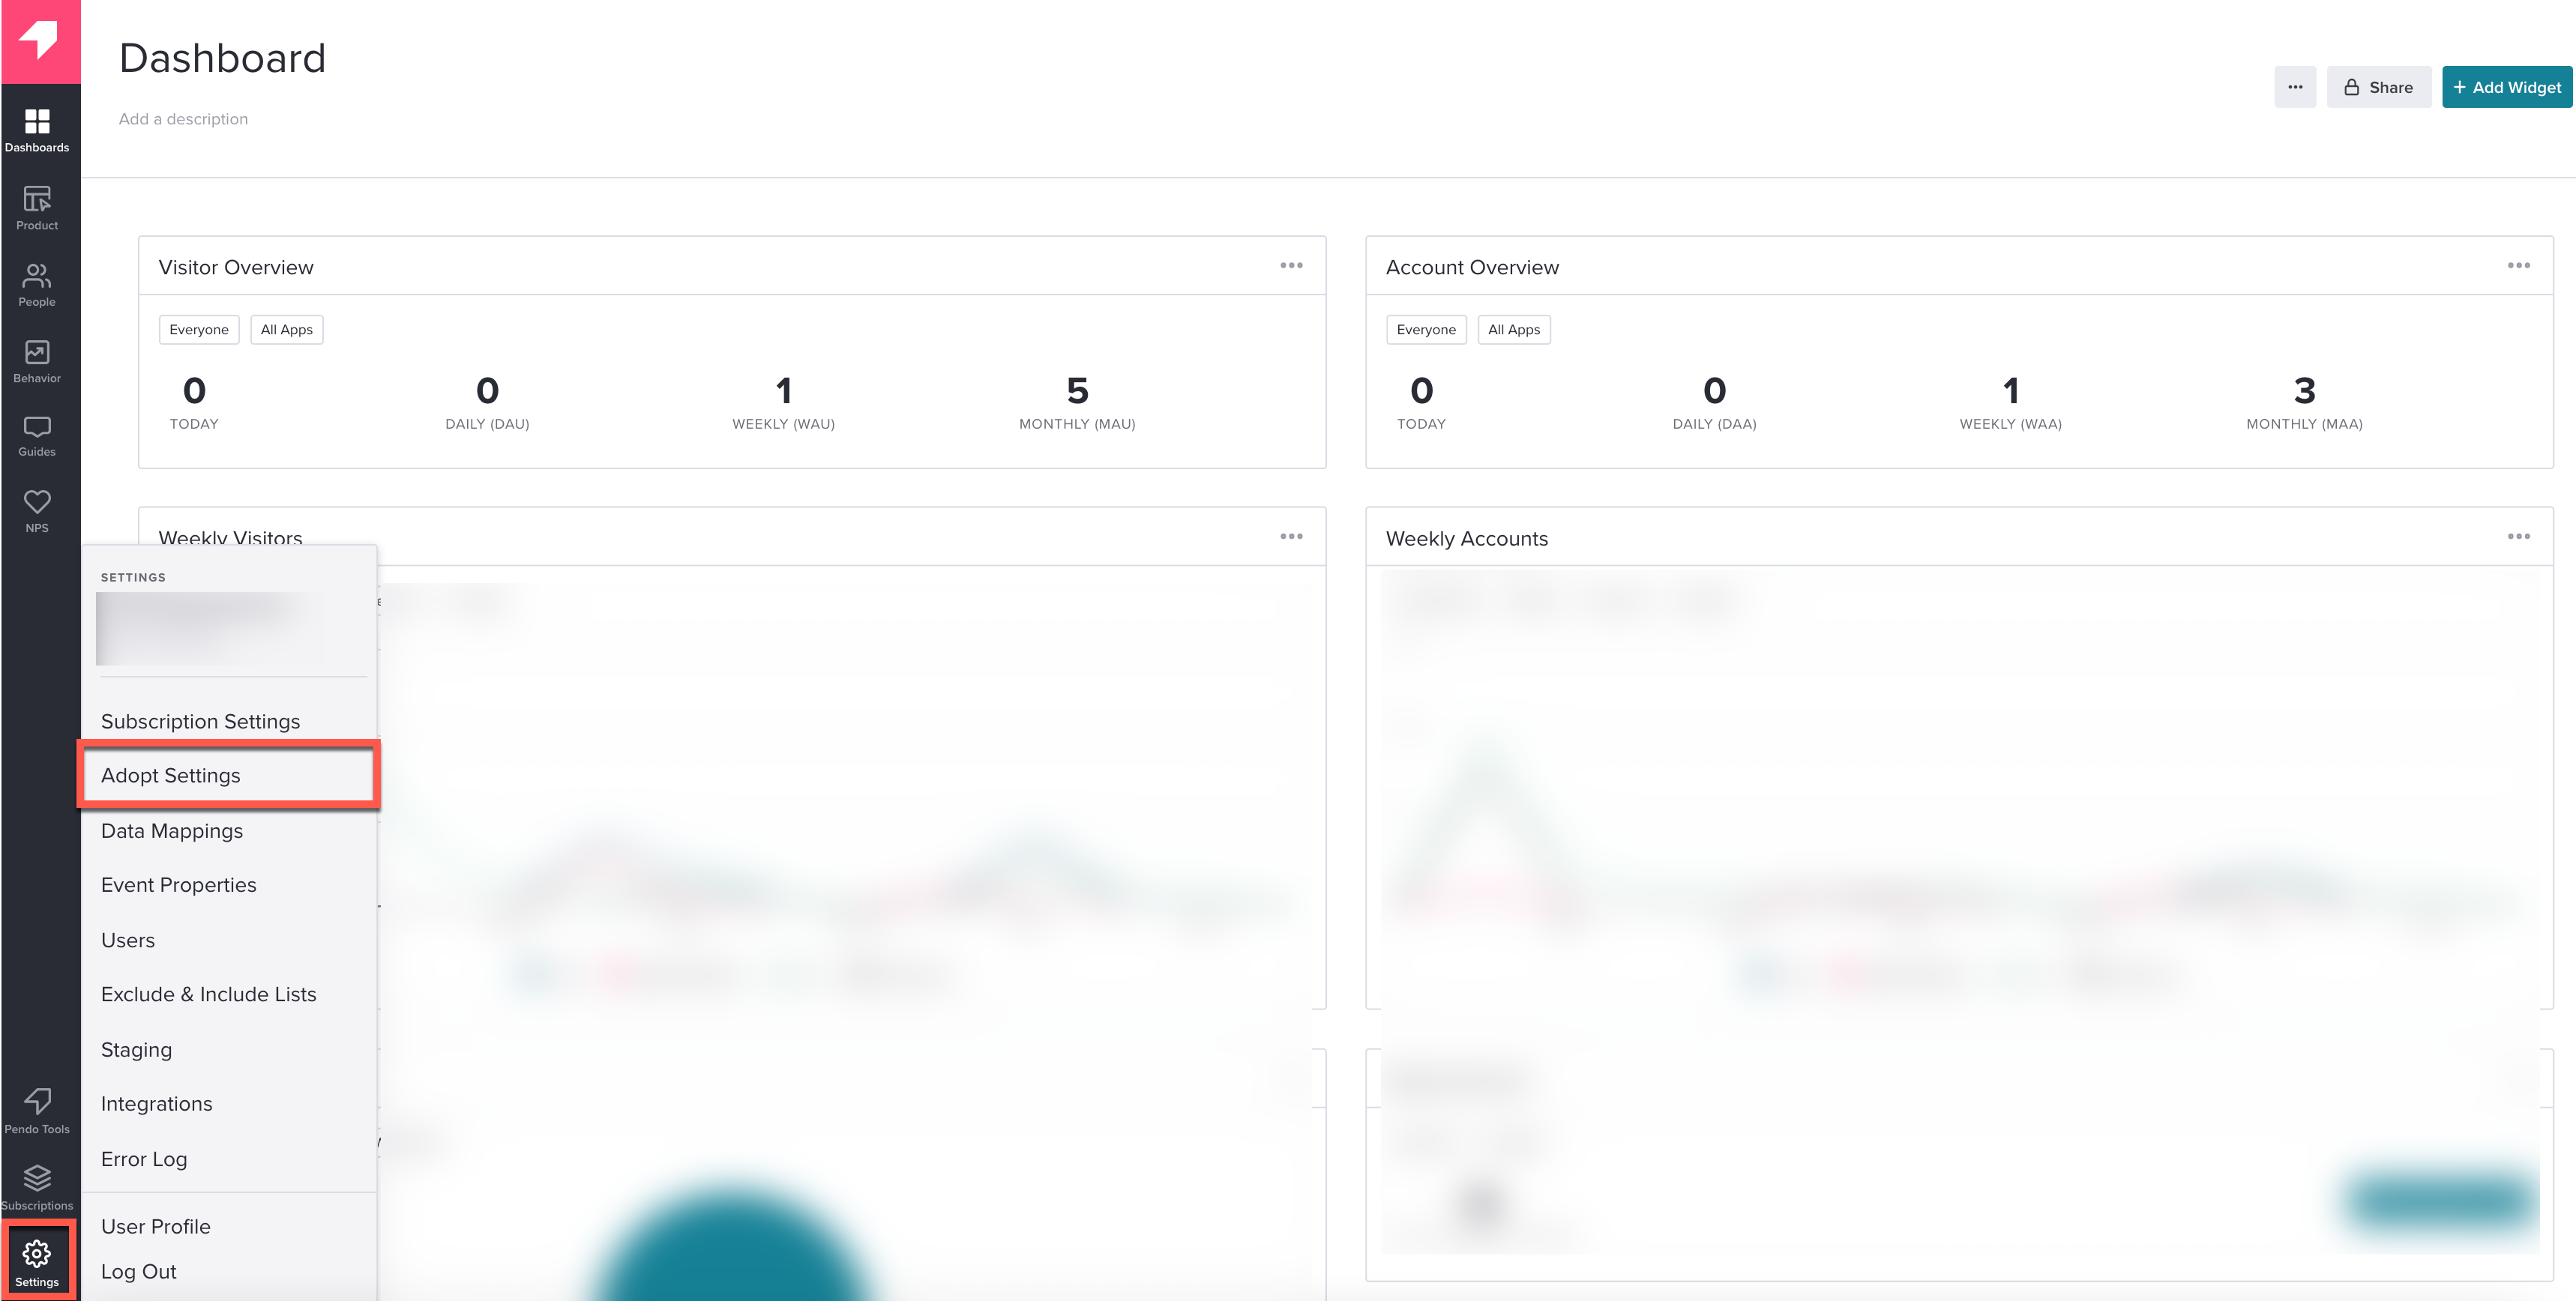Screen dimensions: 2576x1301
Task: Click the Daily (DAA) metric
Action: [1714, 402]
